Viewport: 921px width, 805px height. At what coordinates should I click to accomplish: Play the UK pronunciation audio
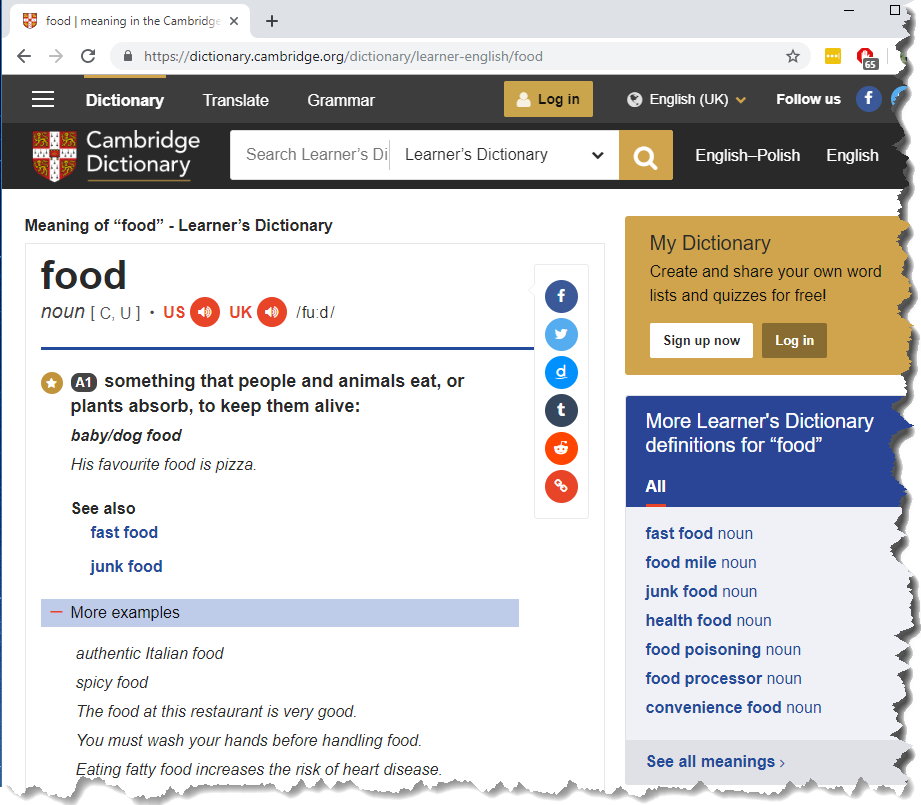coord(272,312)
